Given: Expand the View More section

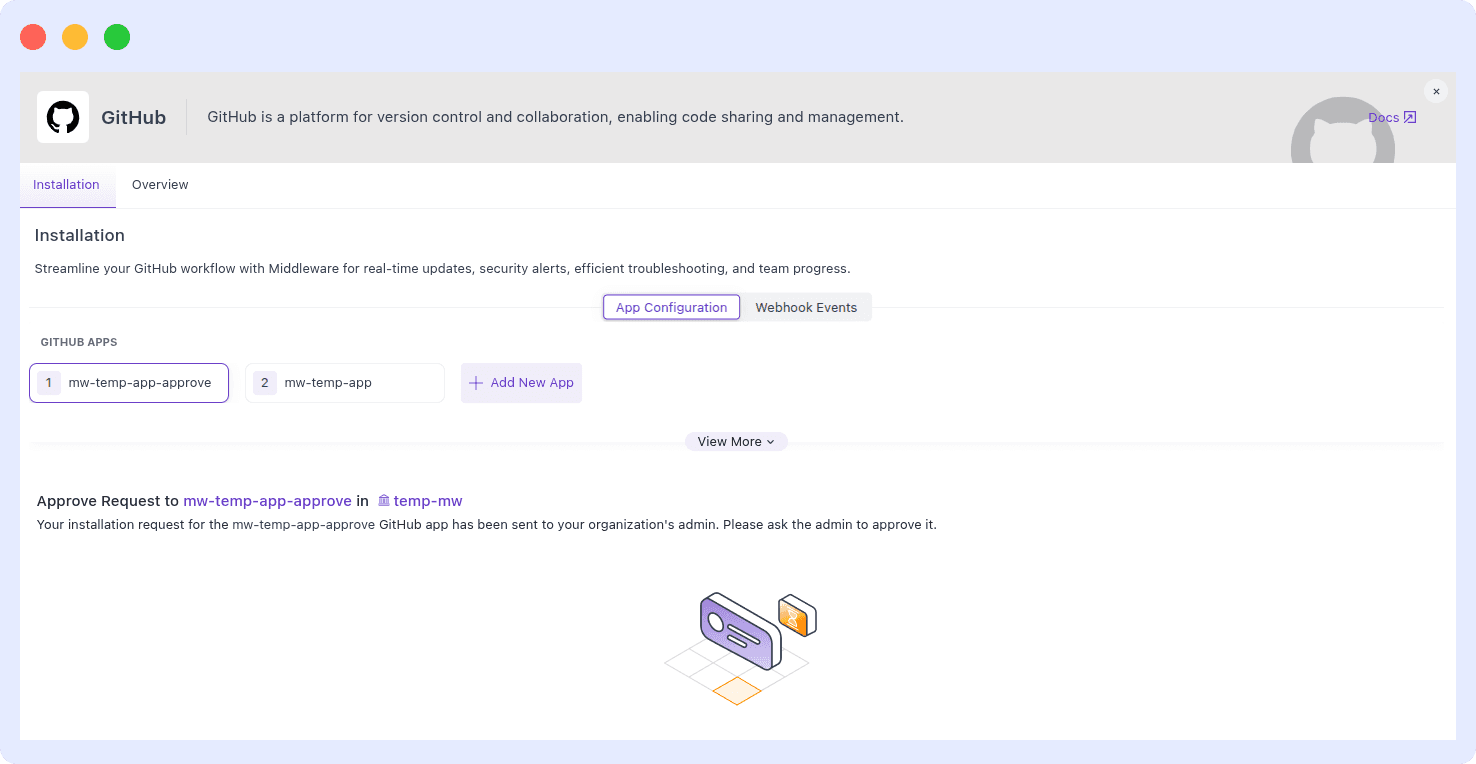Looking at the screenshot, I should point(736,441).
